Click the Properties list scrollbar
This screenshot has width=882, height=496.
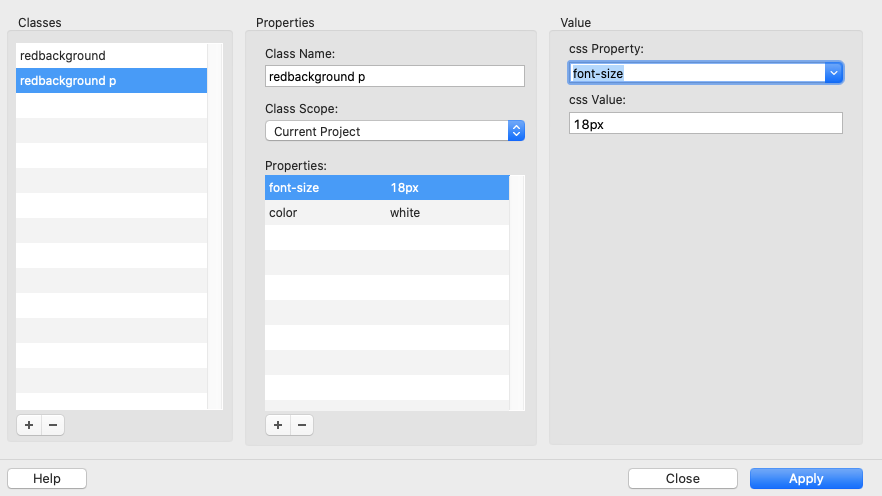pyautogui.click(x=517, y=290)
